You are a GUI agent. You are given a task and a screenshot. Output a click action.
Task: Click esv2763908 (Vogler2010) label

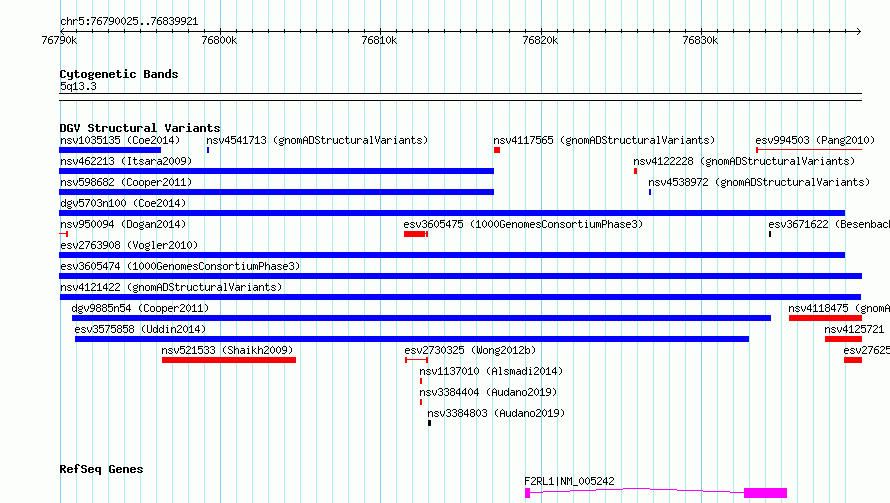coord(129,245)
